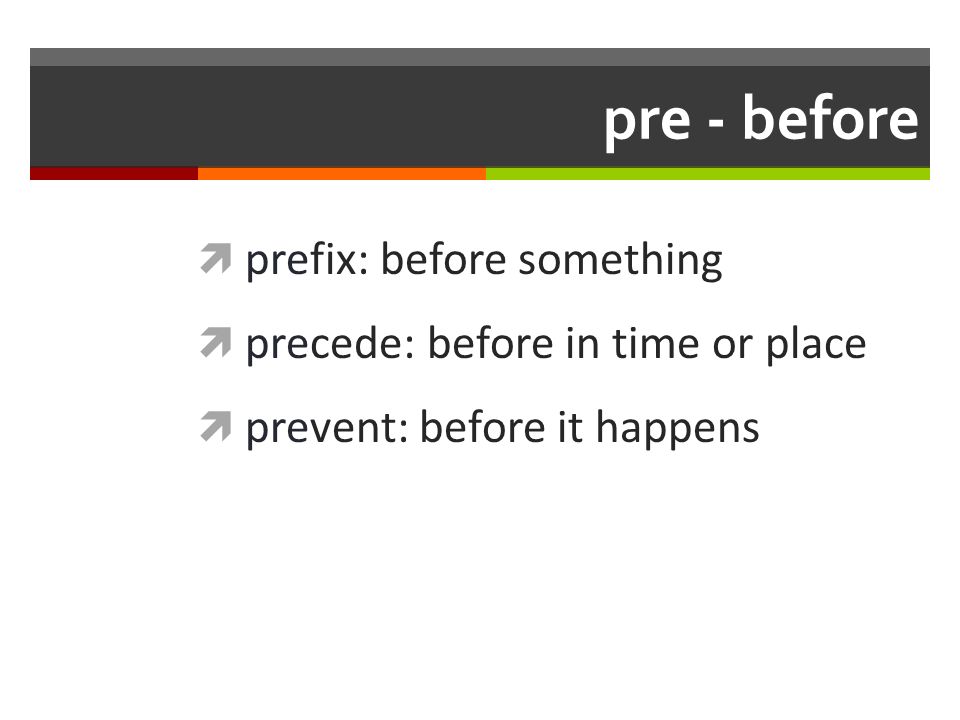
Task: Click the word 'happens' in last bullet
Action: pos(677,429)
